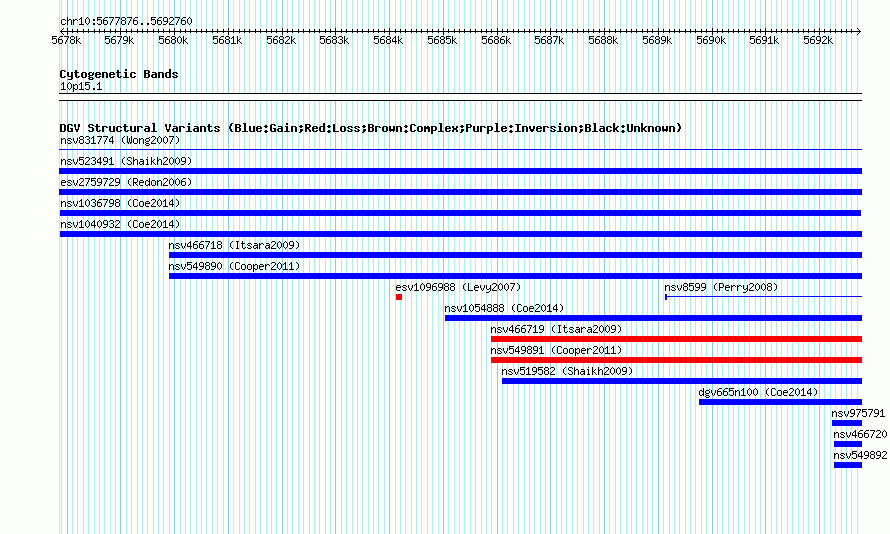Select the thin nsv8599 variant line
Image resolution: width=890 pixels, height=534 pixels.
[x=763, y=297]
